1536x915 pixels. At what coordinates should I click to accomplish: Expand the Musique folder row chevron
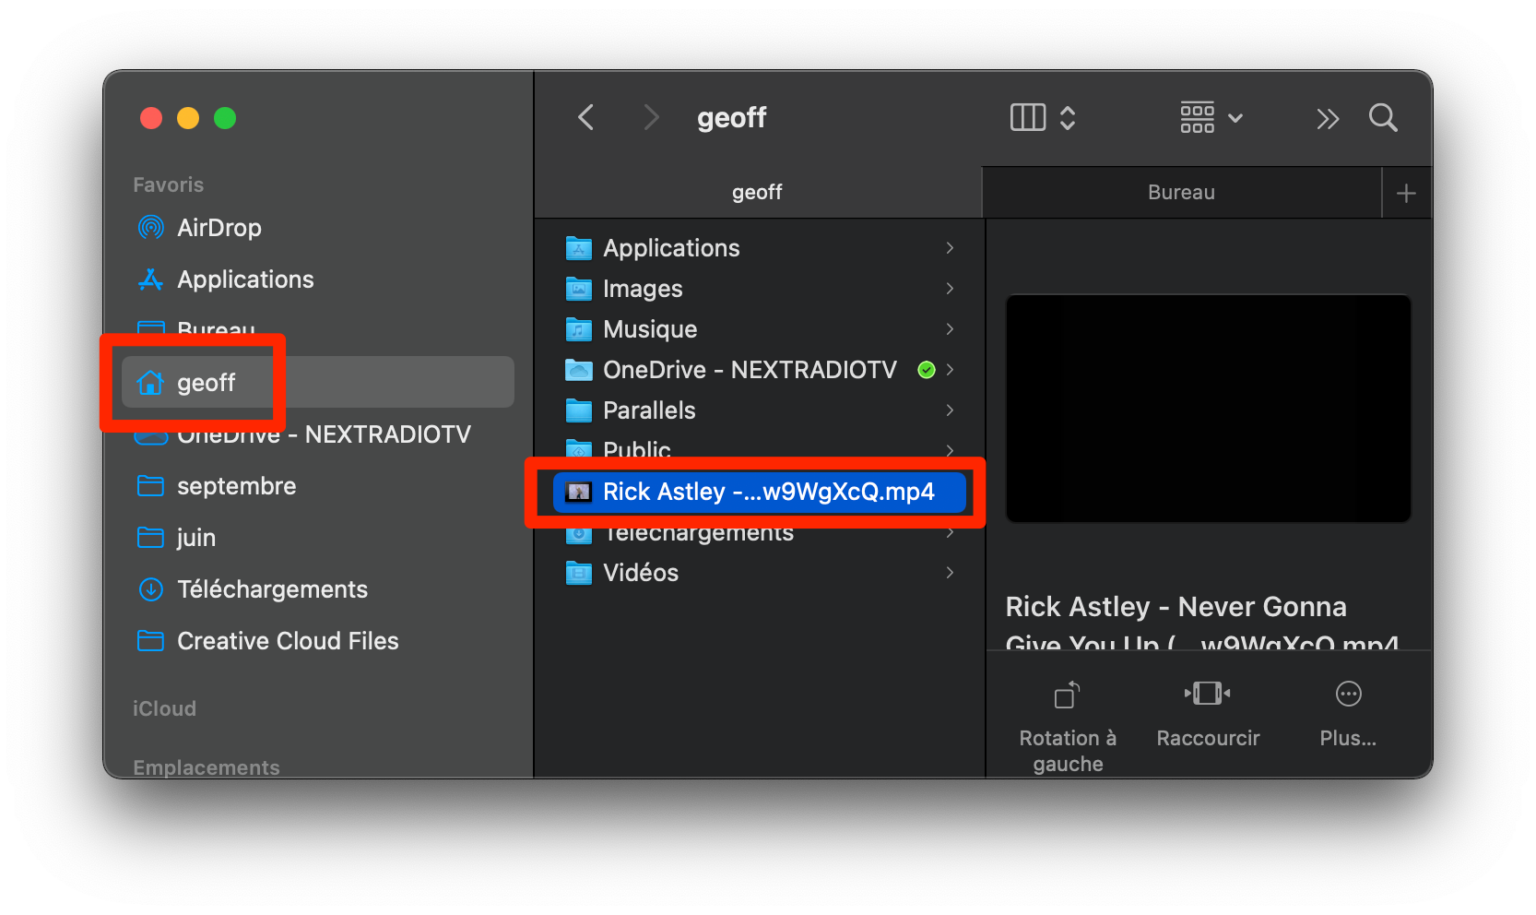click(x=950, y=329)
